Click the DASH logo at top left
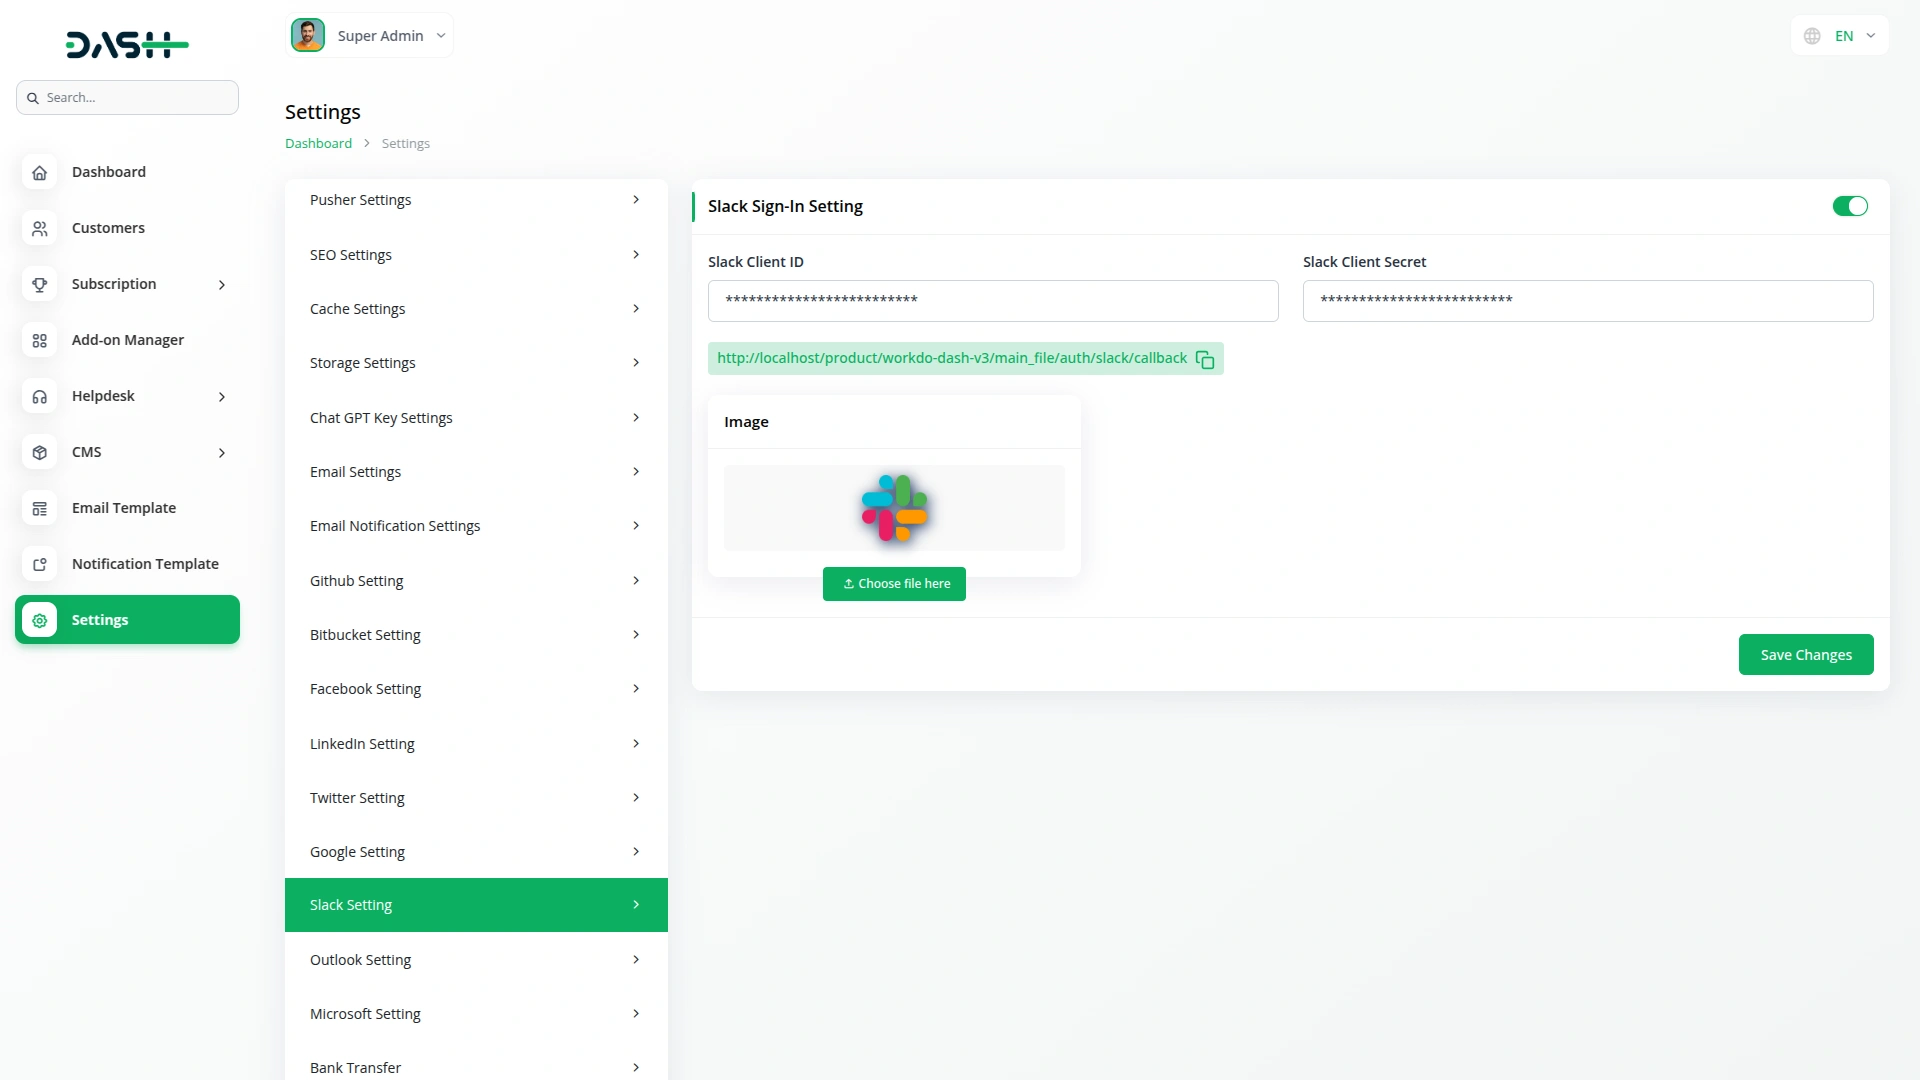 (127, 44)
